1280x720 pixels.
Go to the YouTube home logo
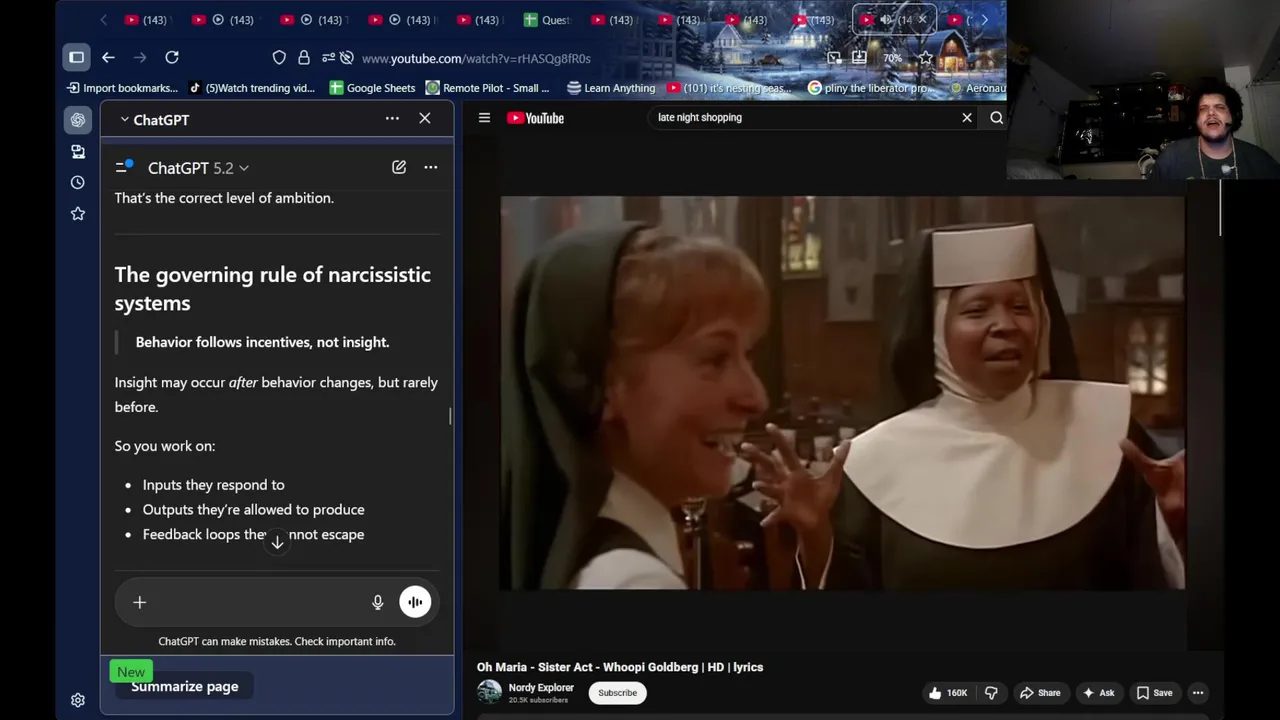click(535, 118)
